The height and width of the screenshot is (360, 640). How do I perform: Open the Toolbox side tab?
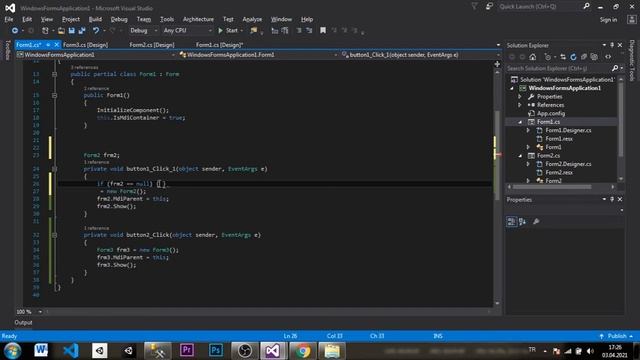coord(7,50)
